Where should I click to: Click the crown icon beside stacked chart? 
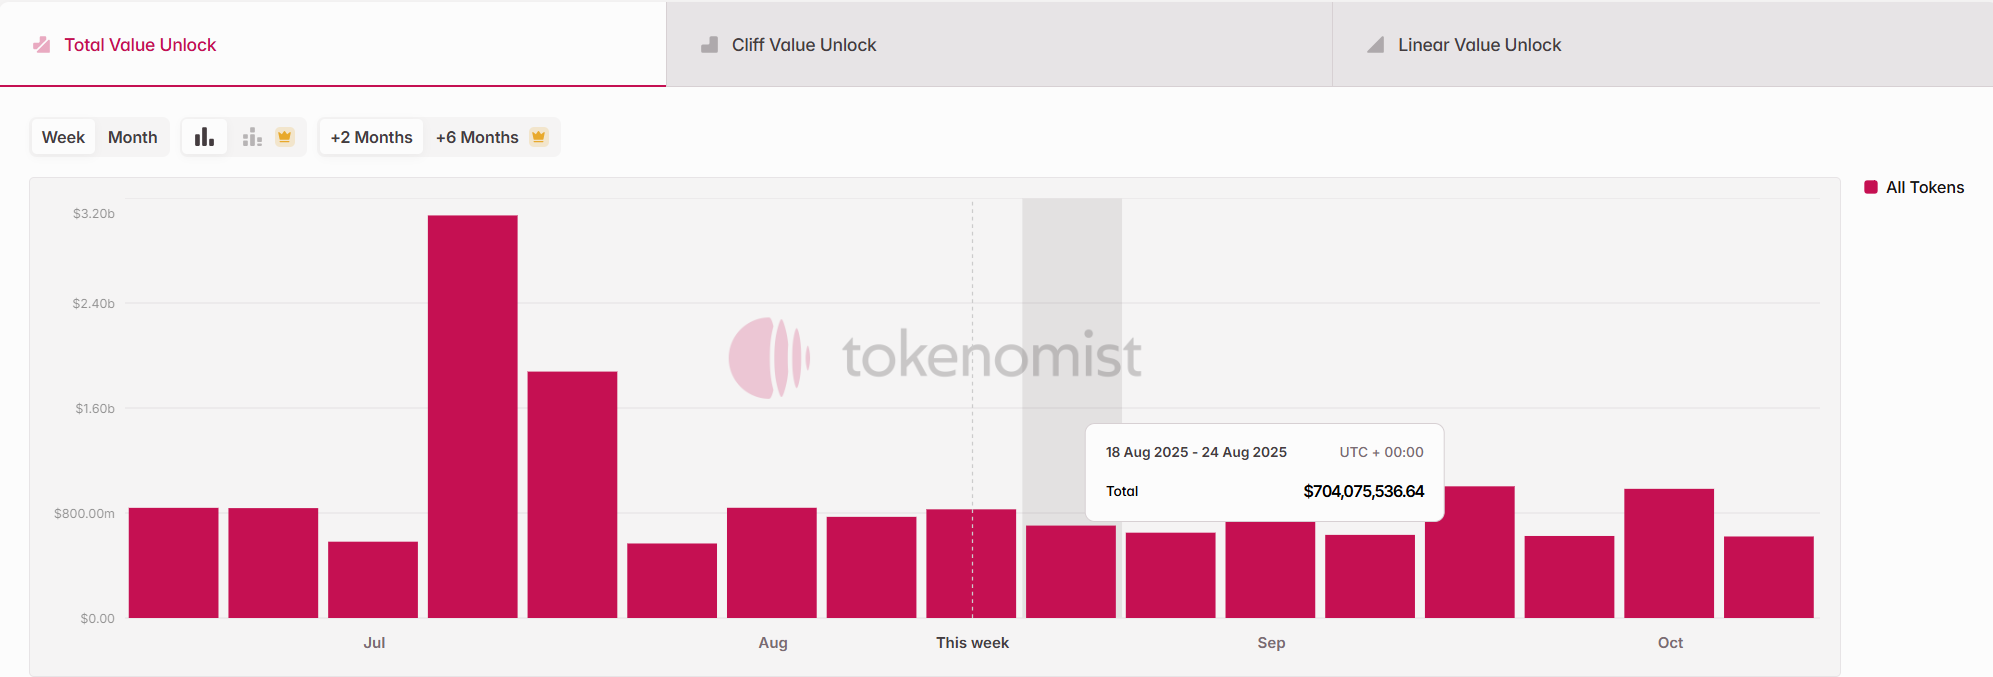pos(285,137)
